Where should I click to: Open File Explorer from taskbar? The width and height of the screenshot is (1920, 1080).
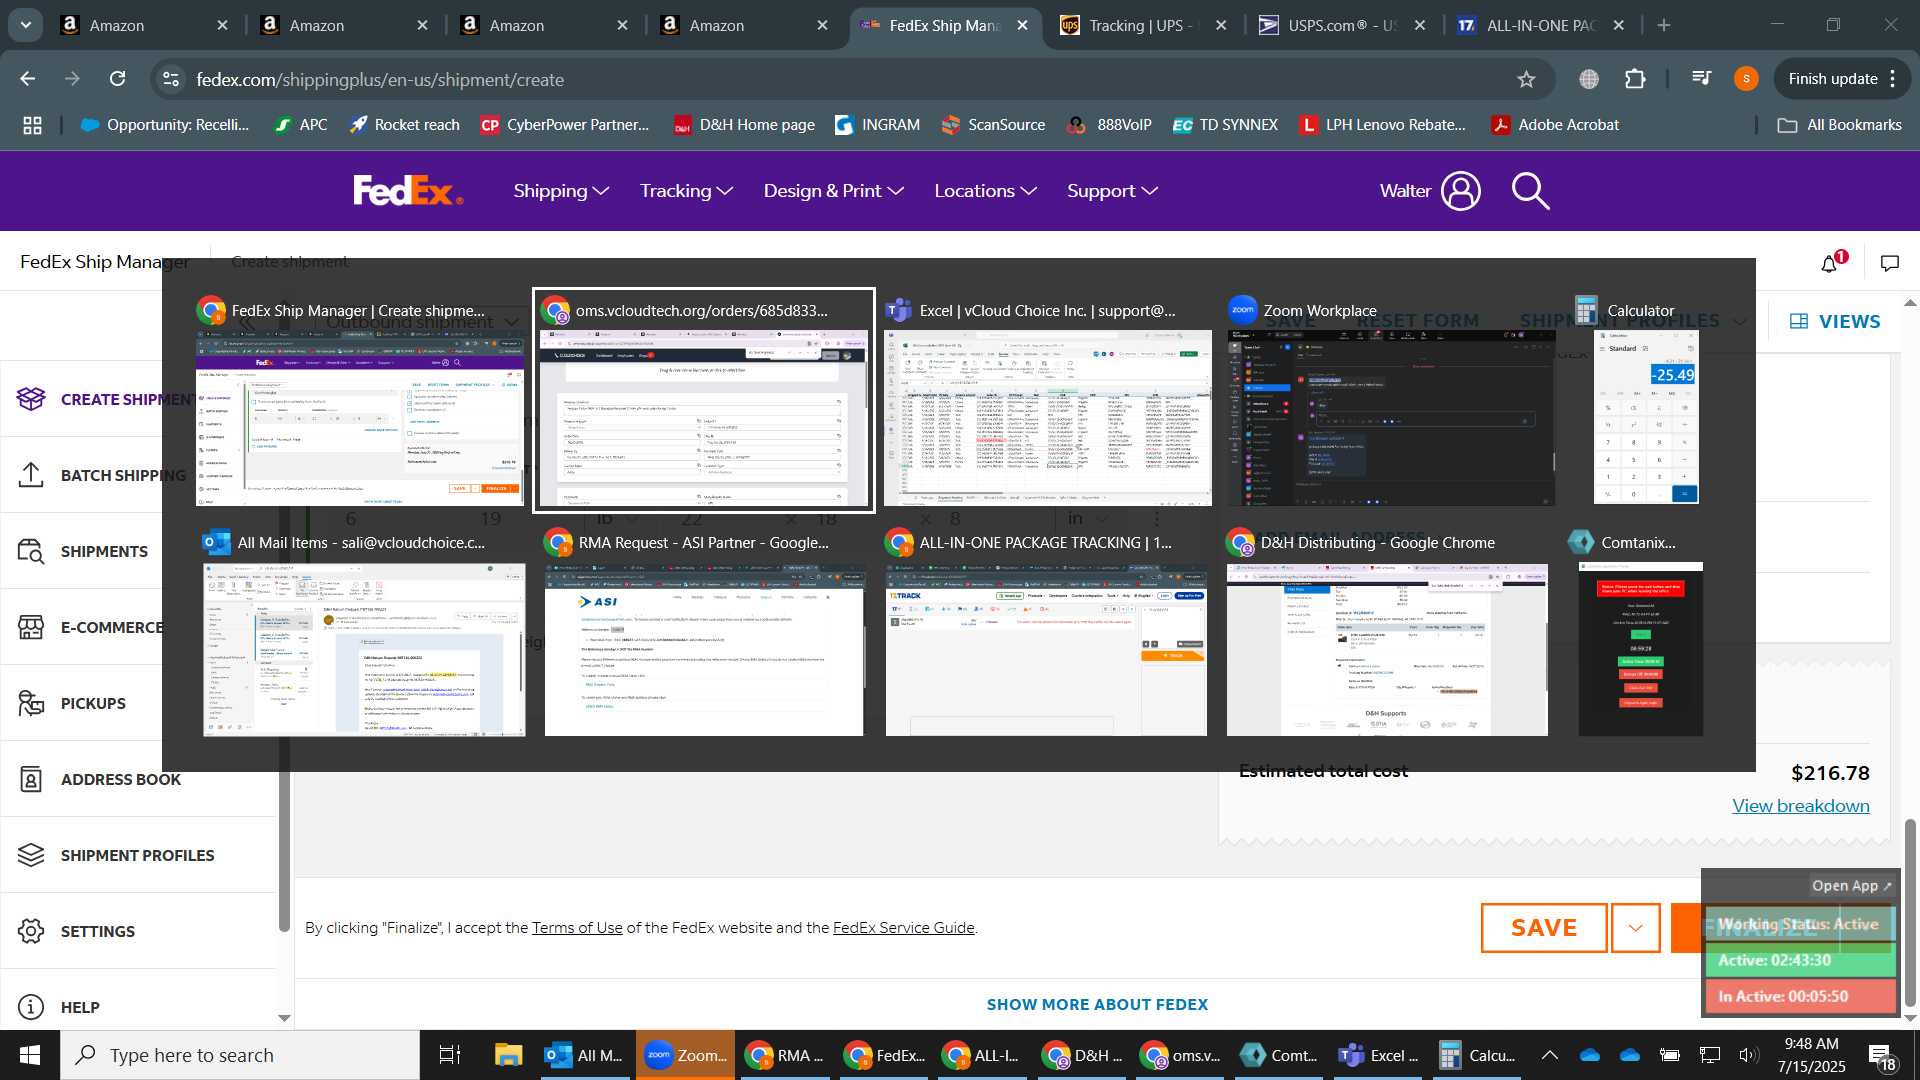(508, 1055)
